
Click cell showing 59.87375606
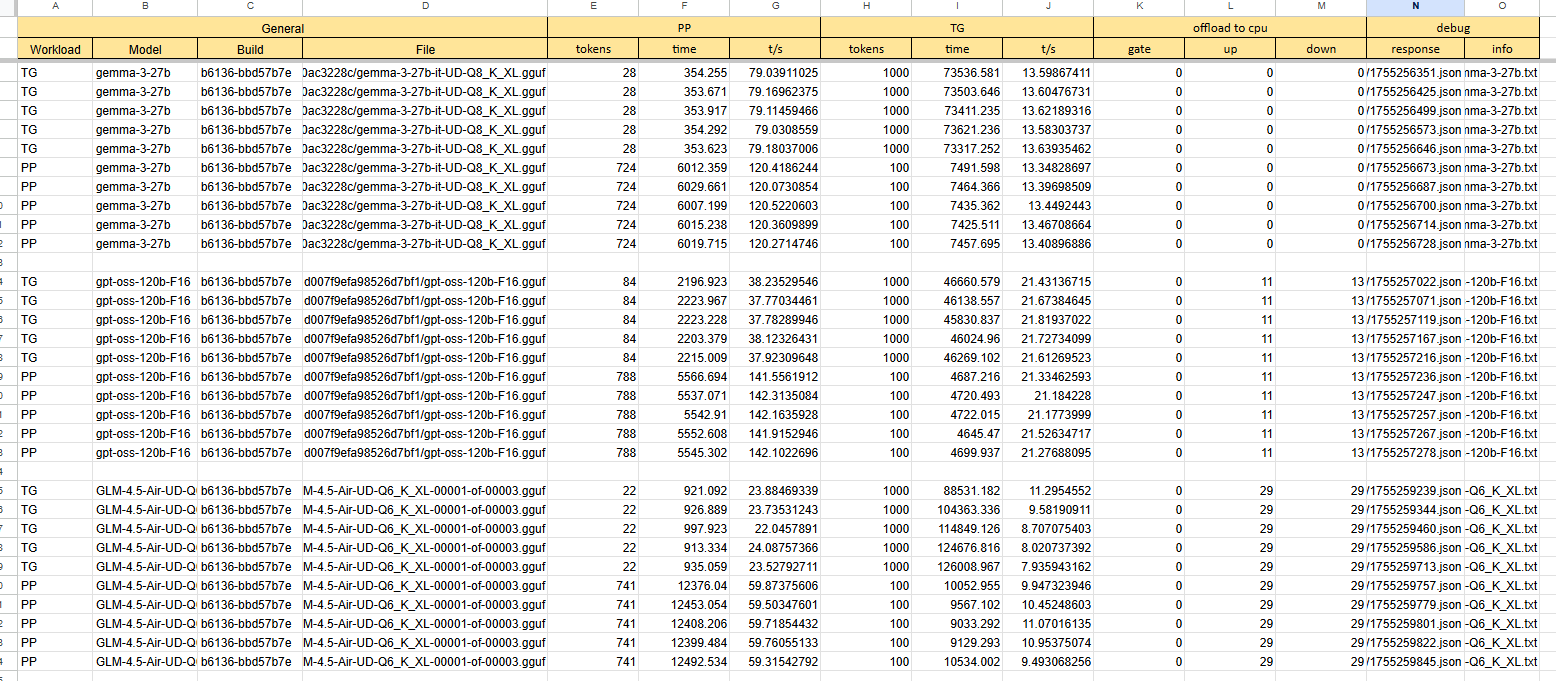(775, 586)
